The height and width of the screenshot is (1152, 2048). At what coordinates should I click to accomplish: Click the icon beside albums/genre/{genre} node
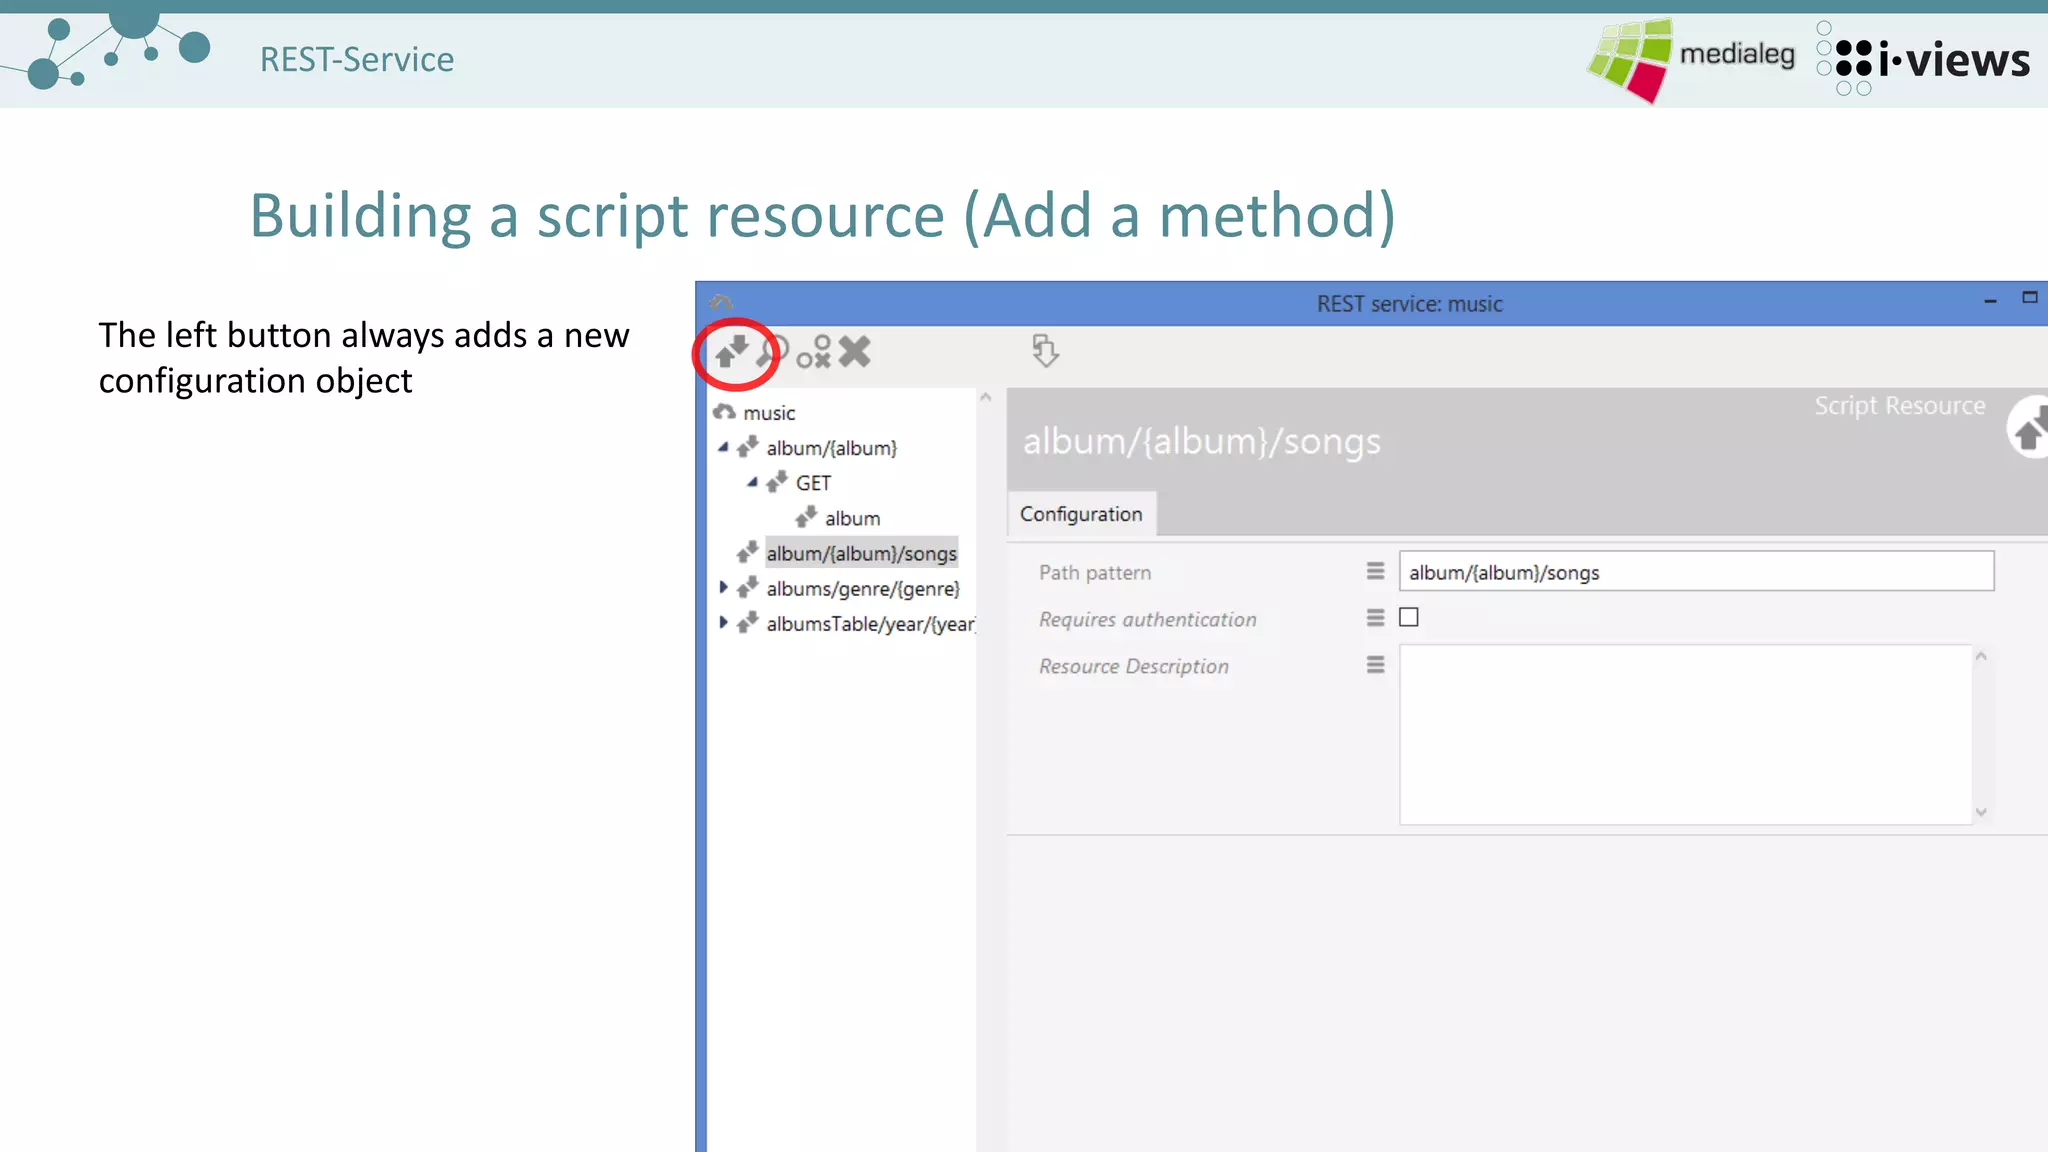pyautogui.click(x=748, y=587)
